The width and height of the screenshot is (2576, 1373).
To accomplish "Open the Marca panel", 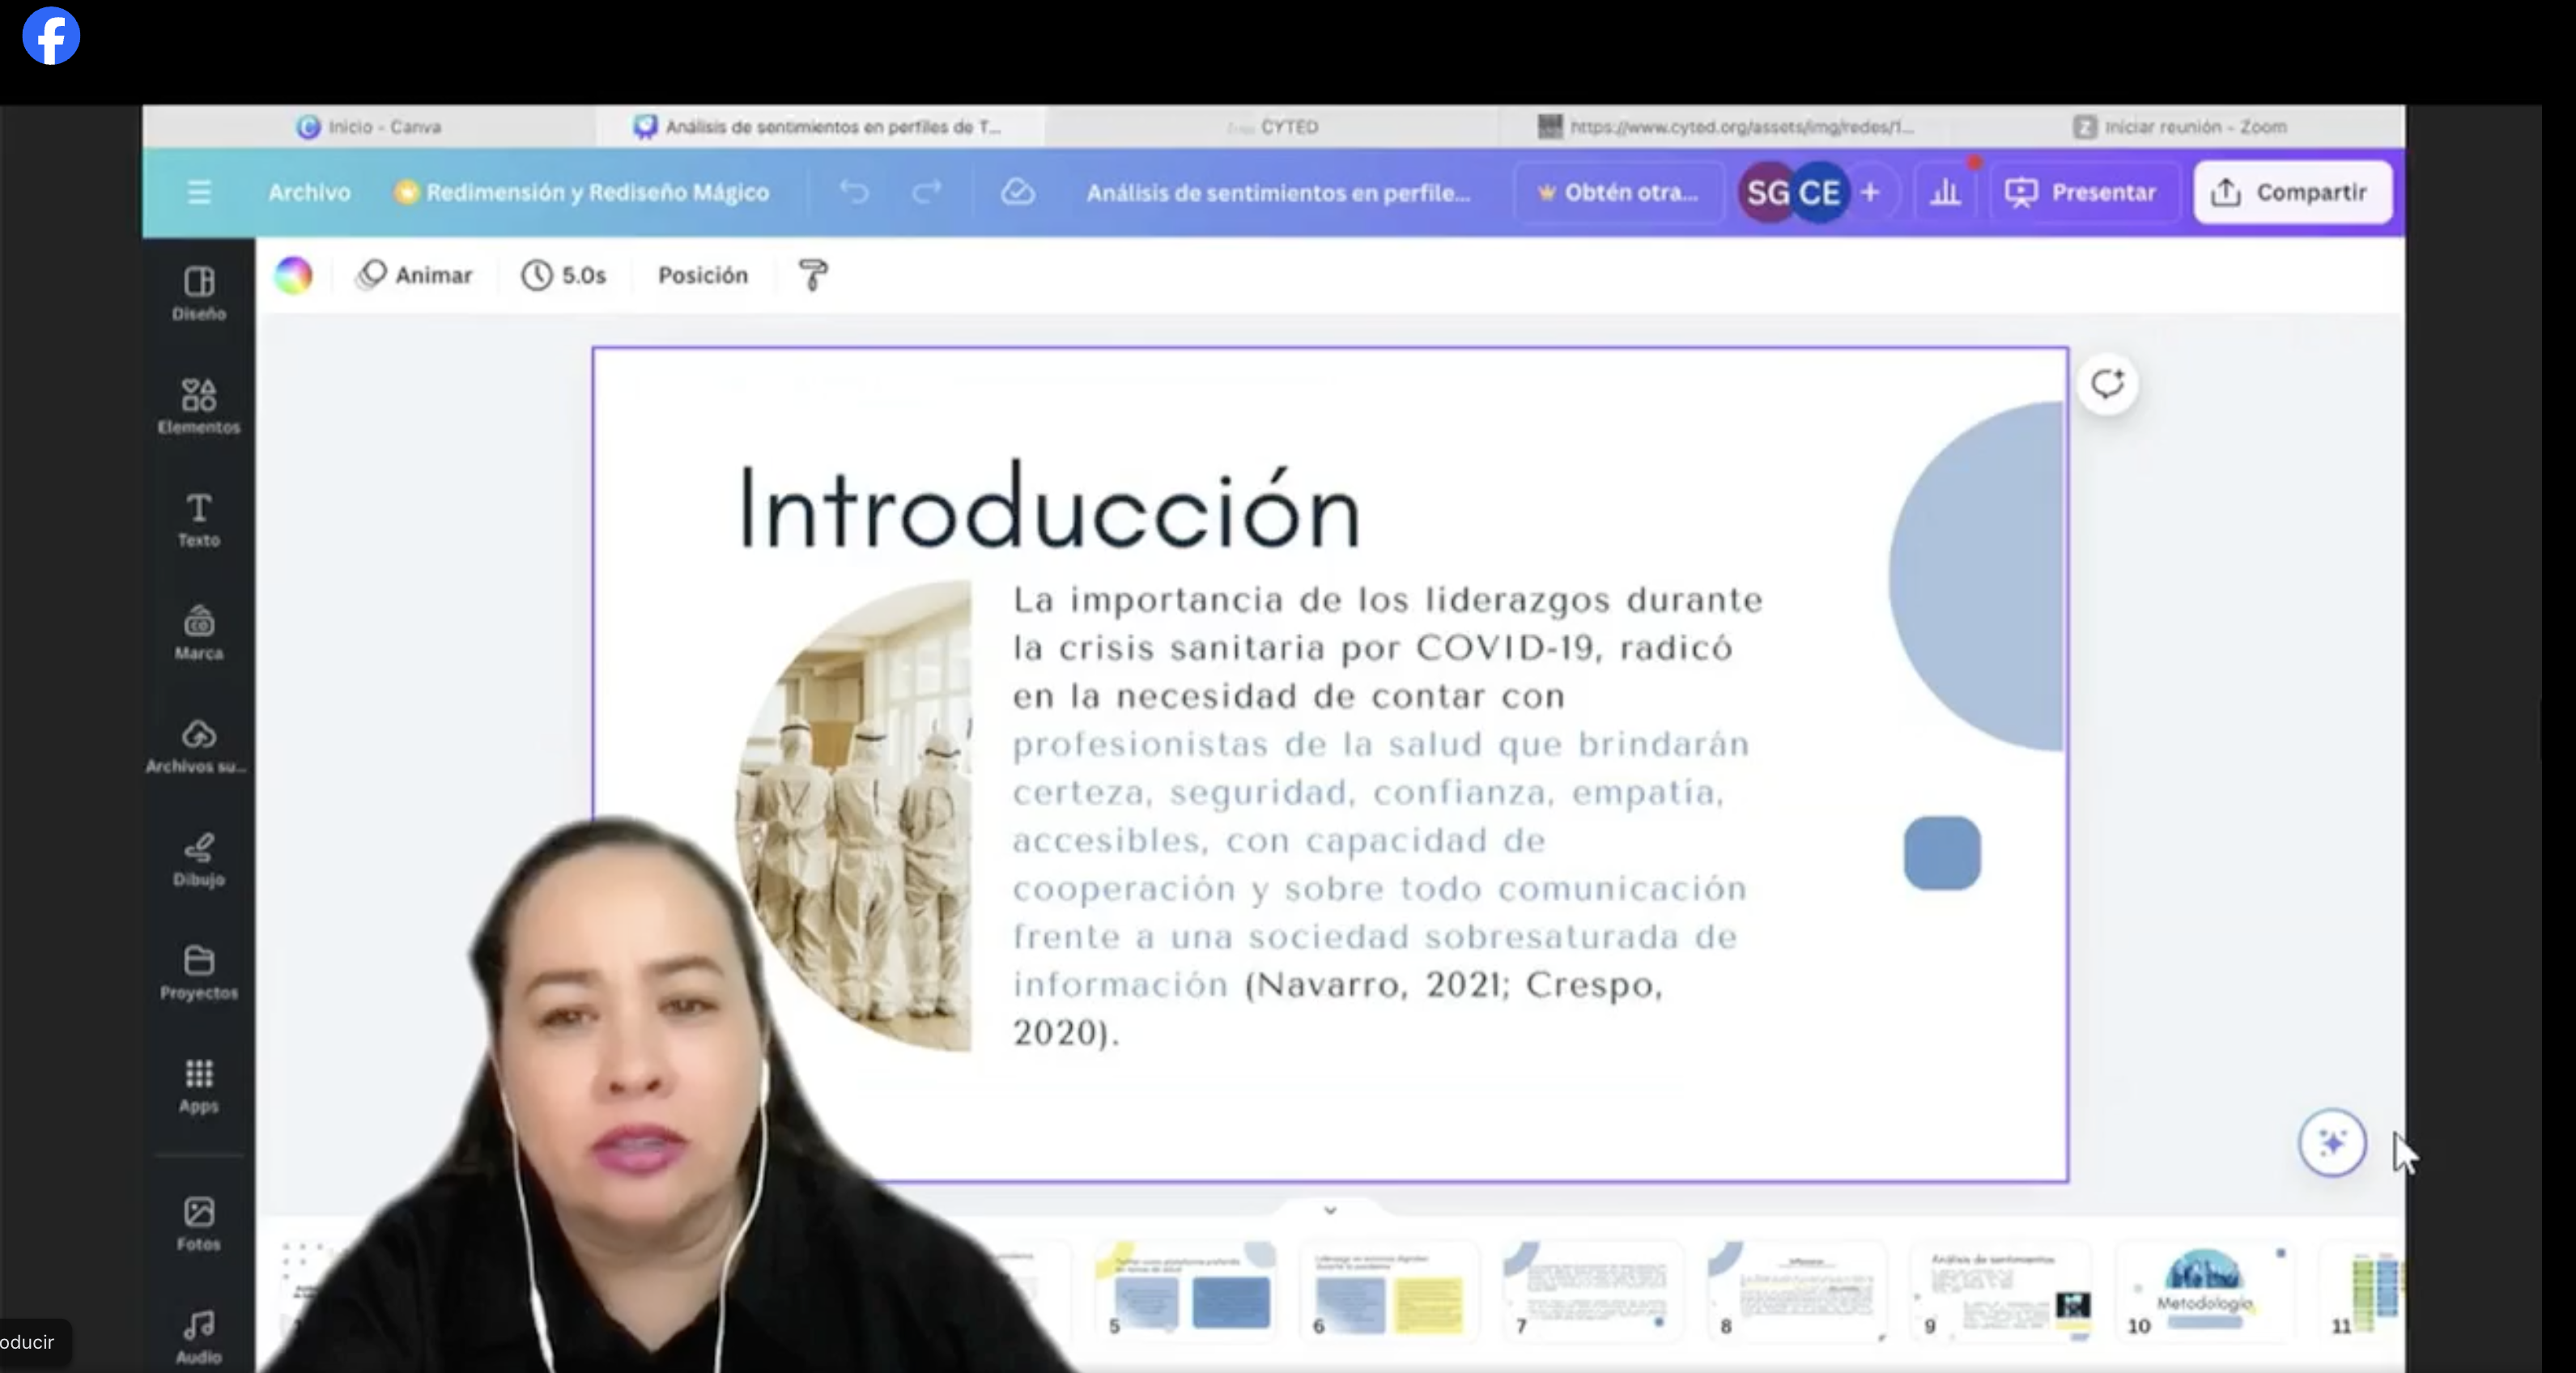I will coord(198,631).
